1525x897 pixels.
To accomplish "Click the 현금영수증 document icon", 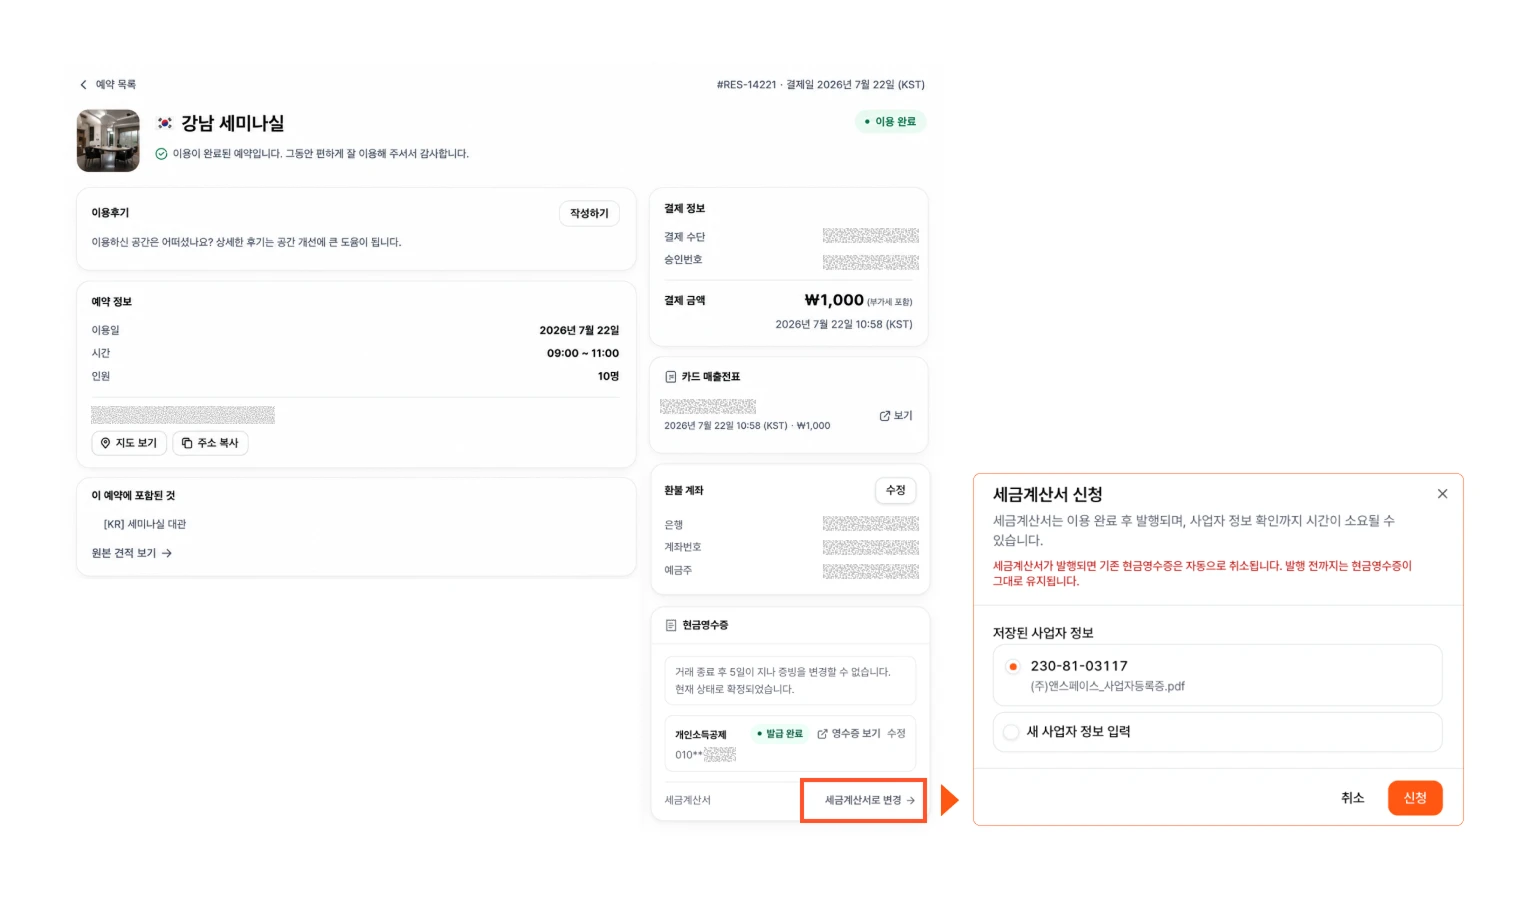I will (x=671, y=625).
